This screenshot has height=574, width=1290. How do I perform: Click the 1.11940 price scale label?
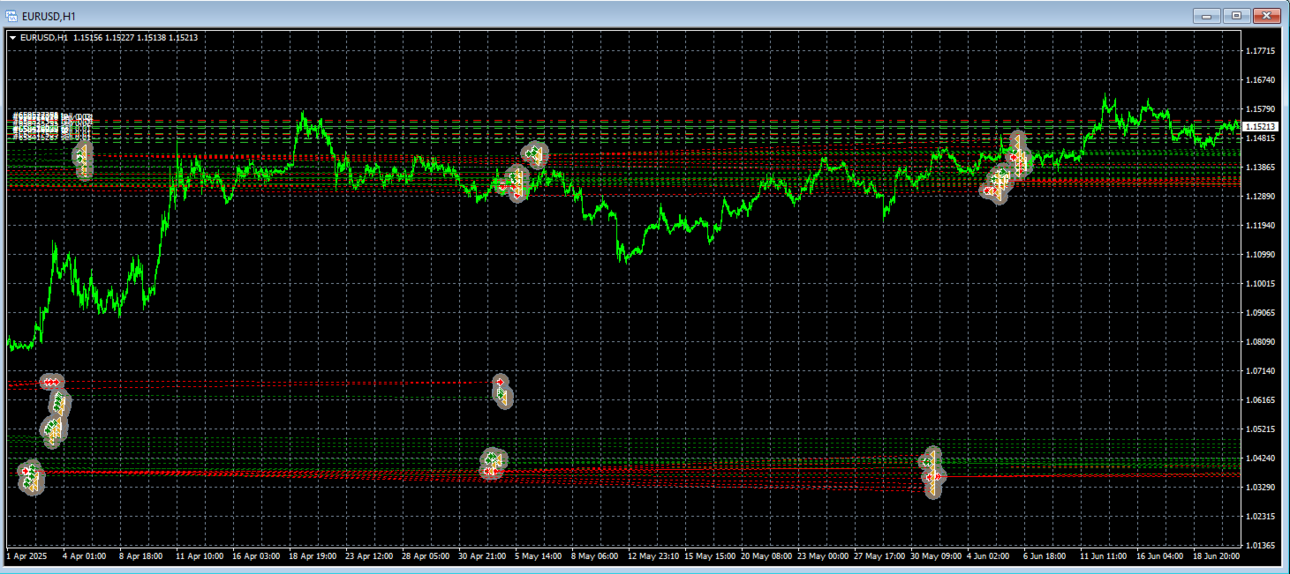tap(1262, 226)
